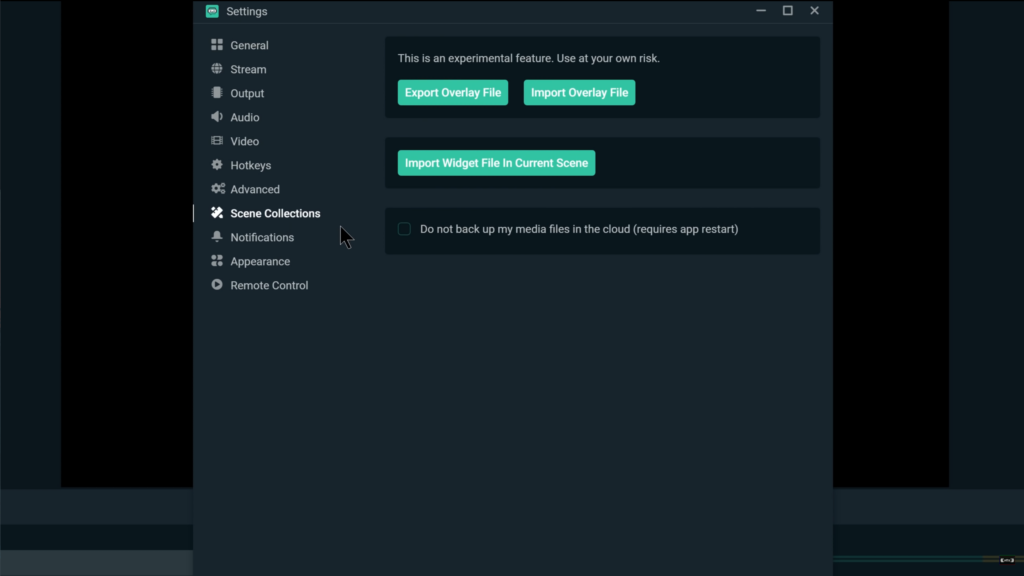The height and width of the screenshot is (576, 1024).
Task: Click the Notifications bell icon
Action: [217, 236]
